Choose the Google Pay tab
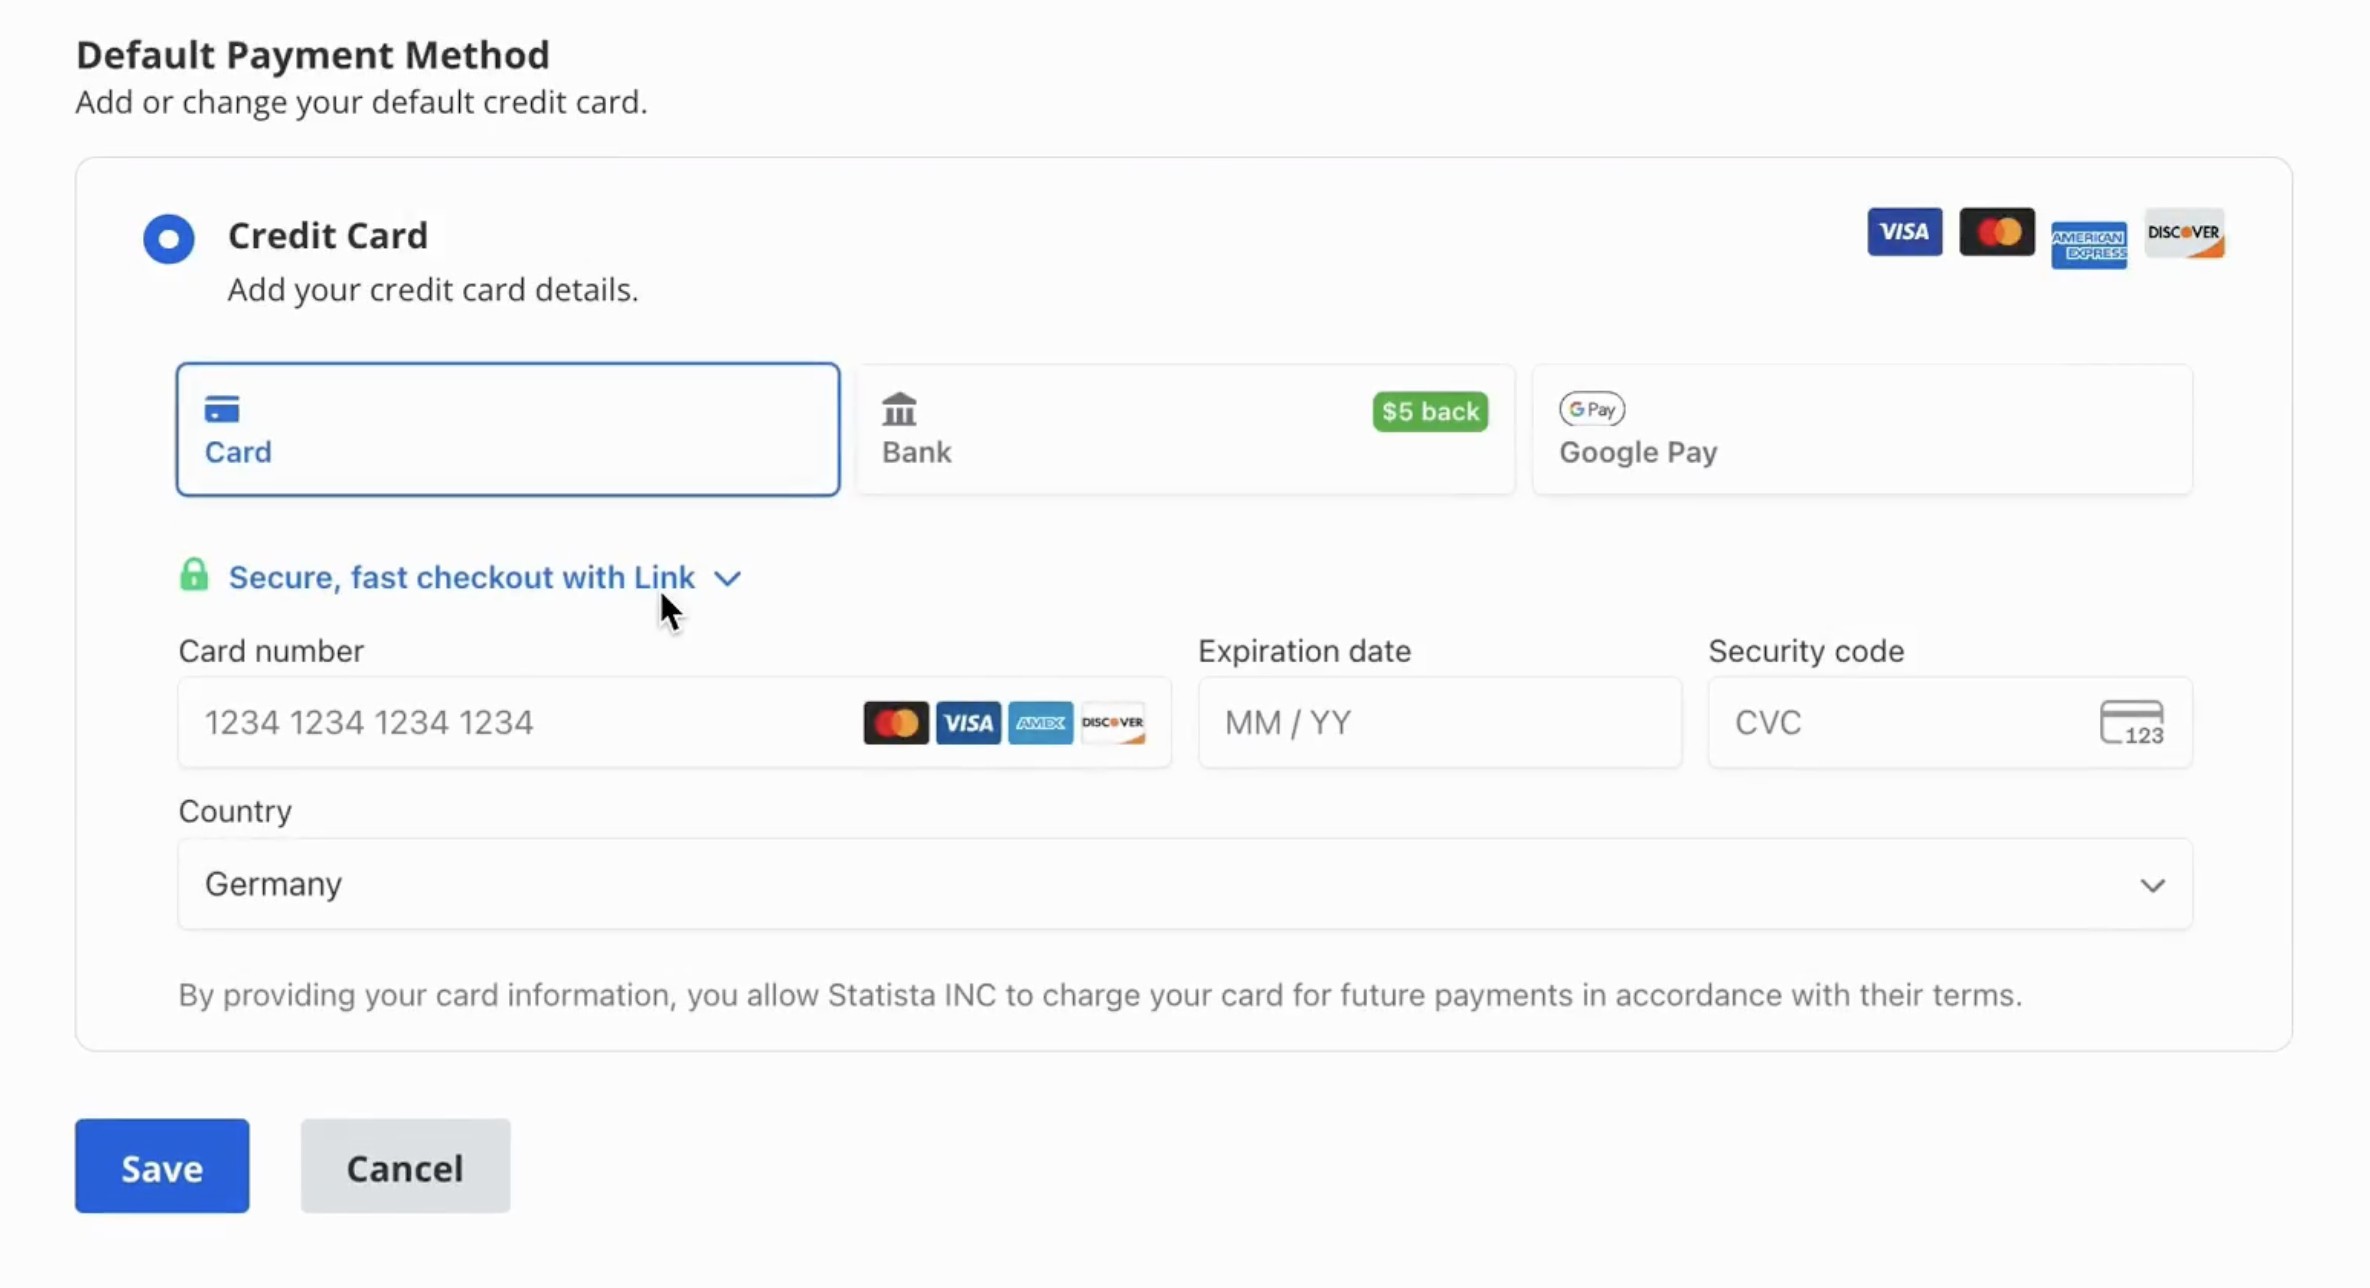 pos(1861,429)
